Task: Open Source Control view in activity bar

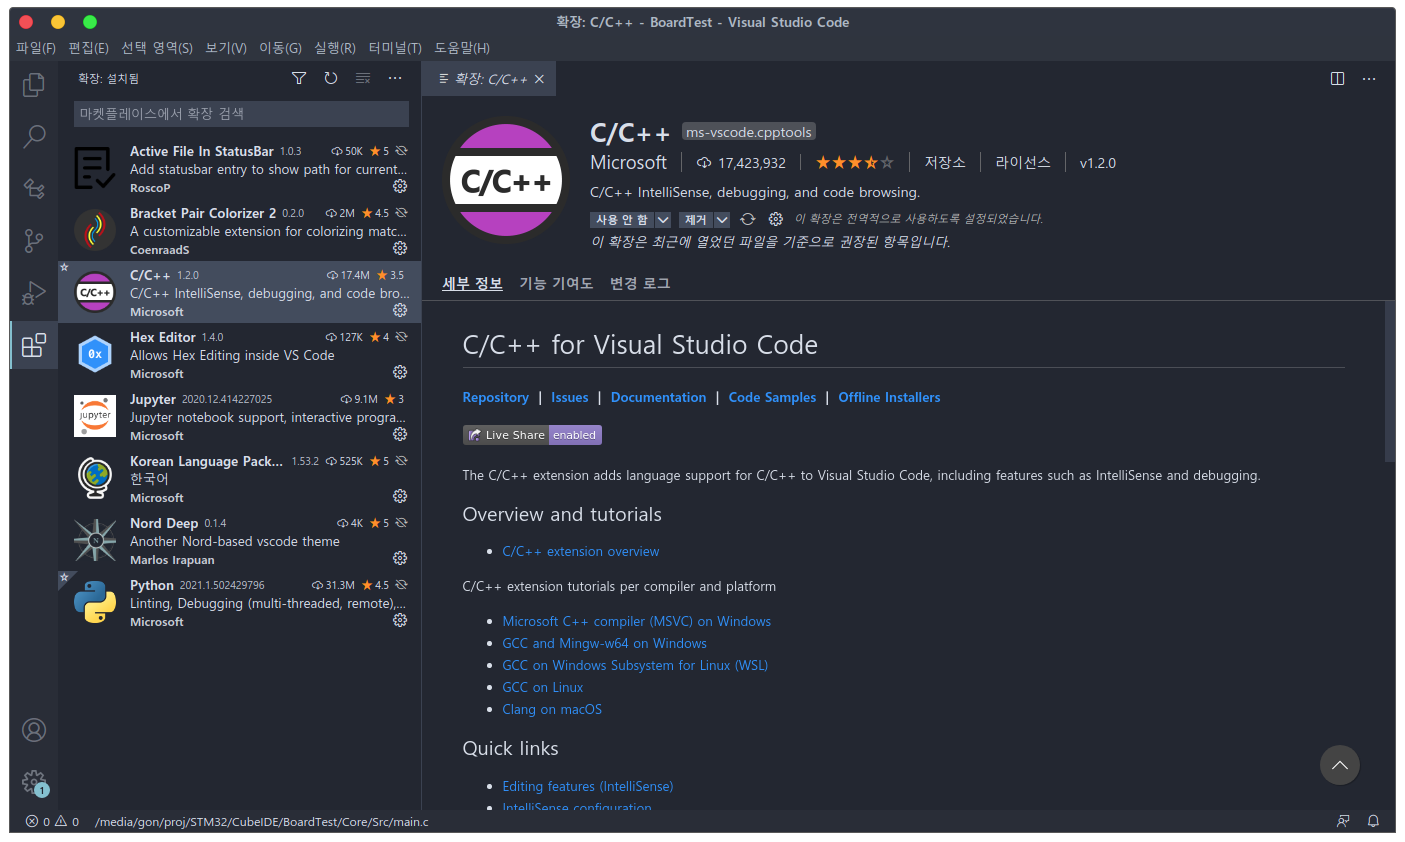Action: click(x=34, y=240)
